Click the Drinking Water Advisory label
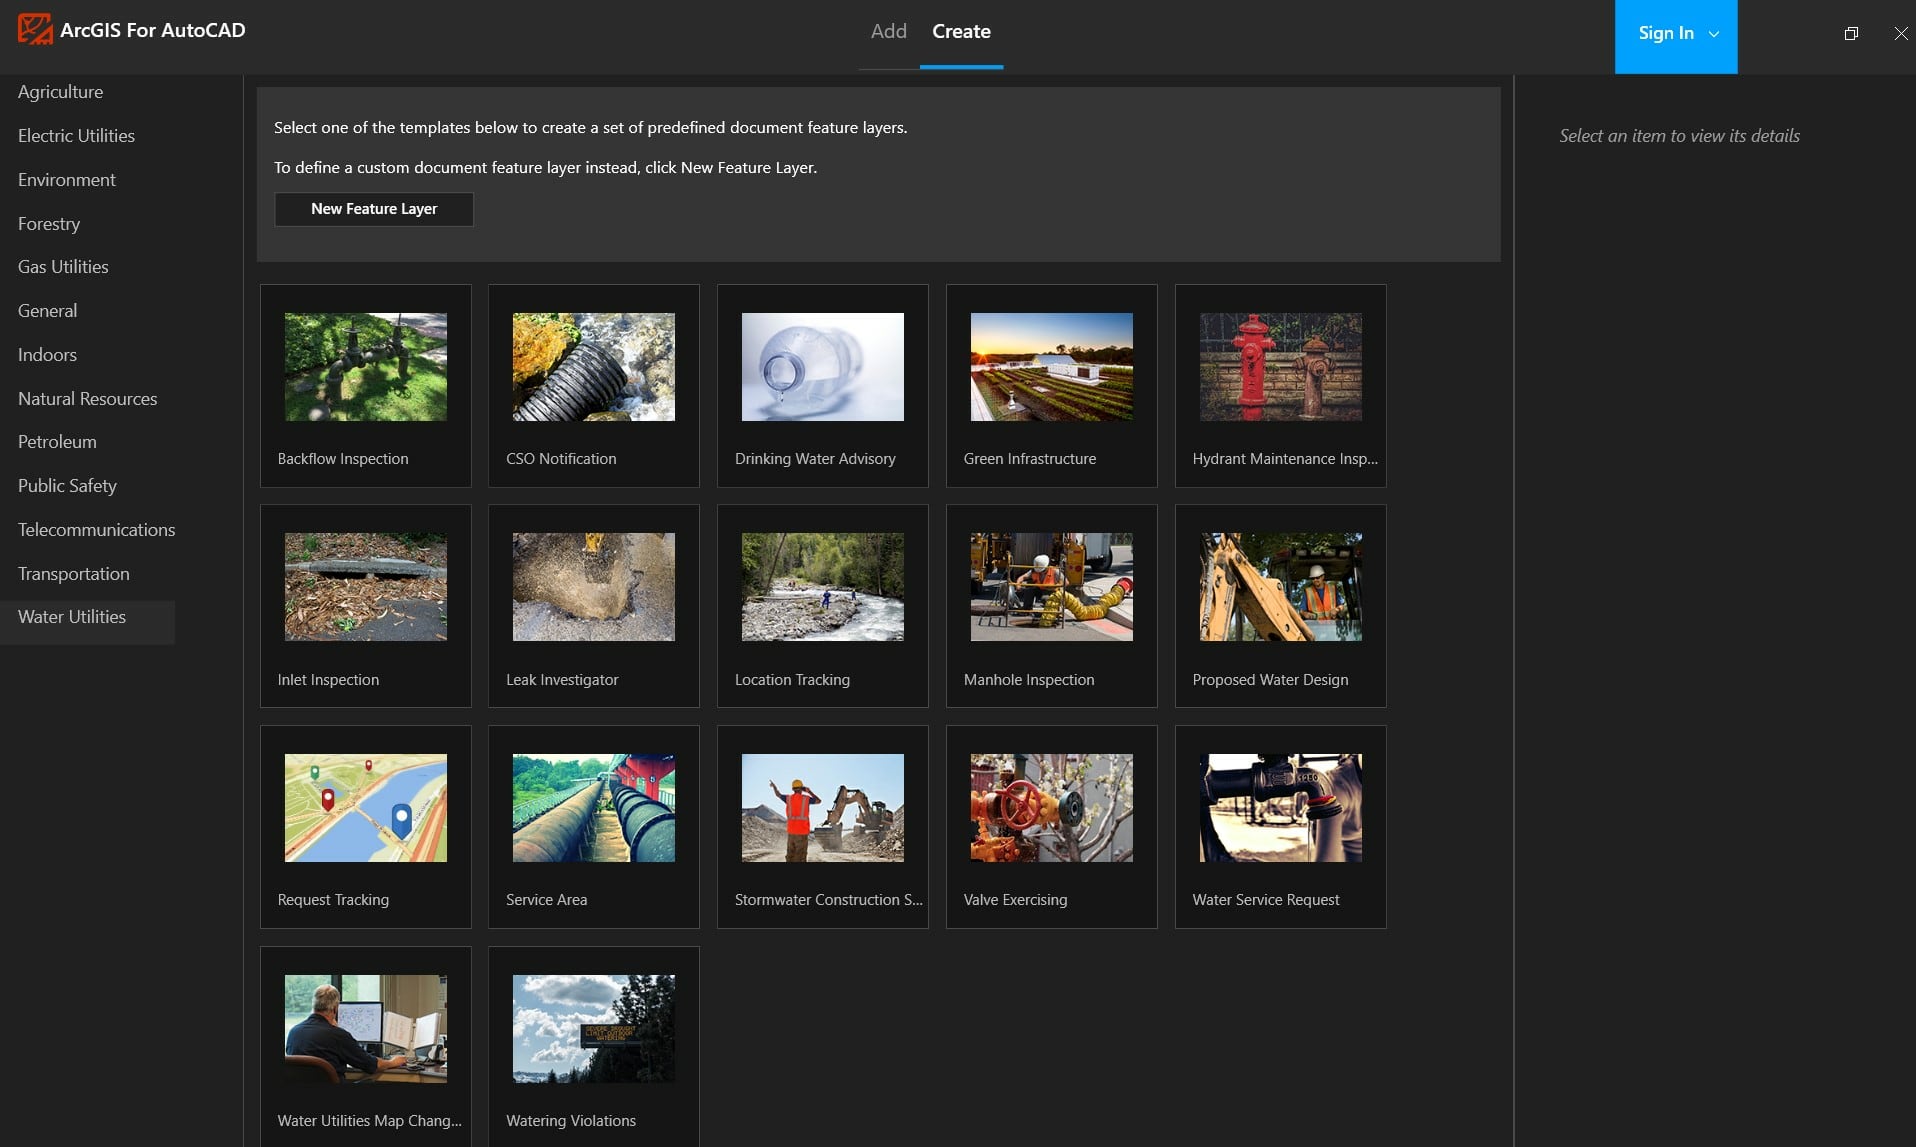The width and height of the screenshot is (1916, 1147). (x=815, y=459)
